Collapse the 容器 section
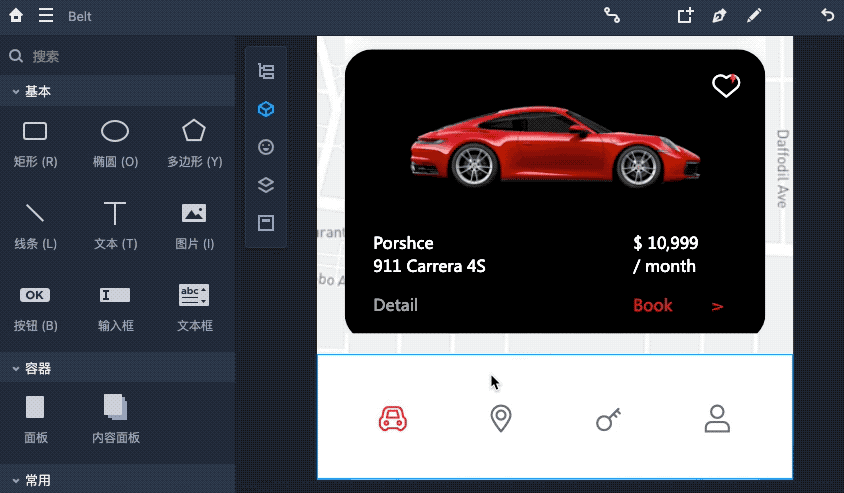This screenshot has height=493, width=844. pyautogui.click(x=16, y=369)
